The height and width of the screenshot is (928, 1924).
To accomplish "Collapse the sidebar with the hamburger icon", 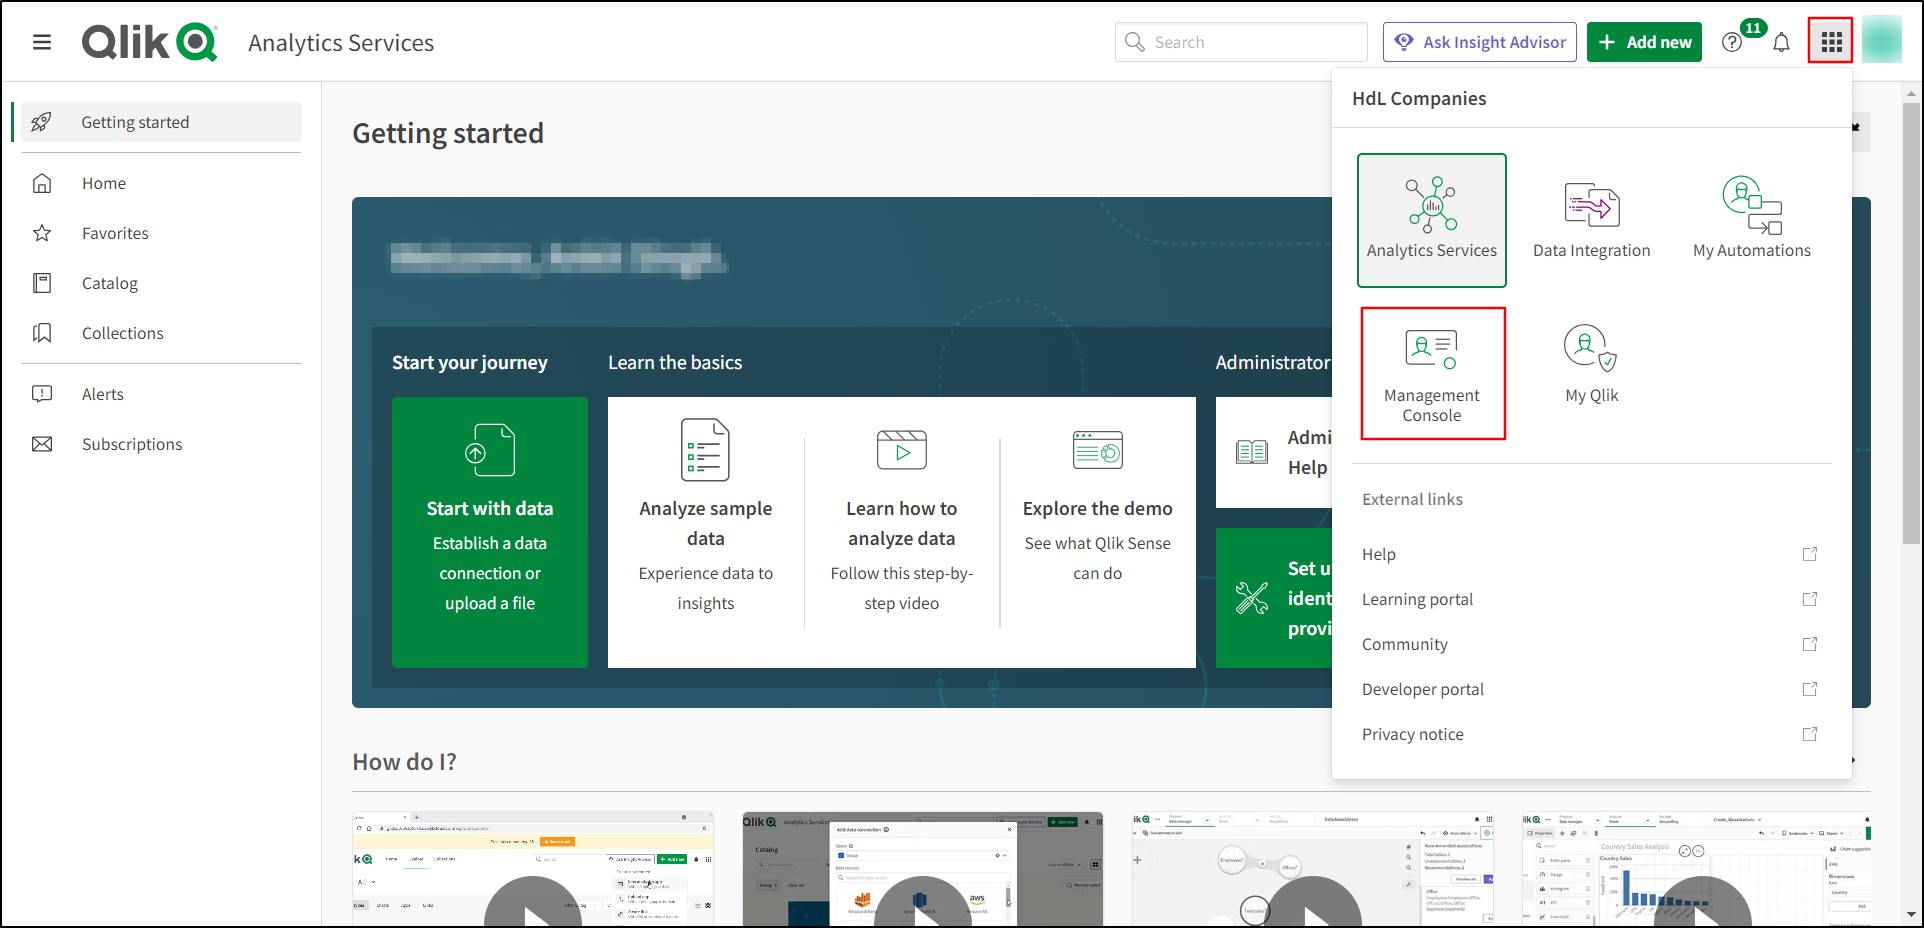I will (42, 42).
